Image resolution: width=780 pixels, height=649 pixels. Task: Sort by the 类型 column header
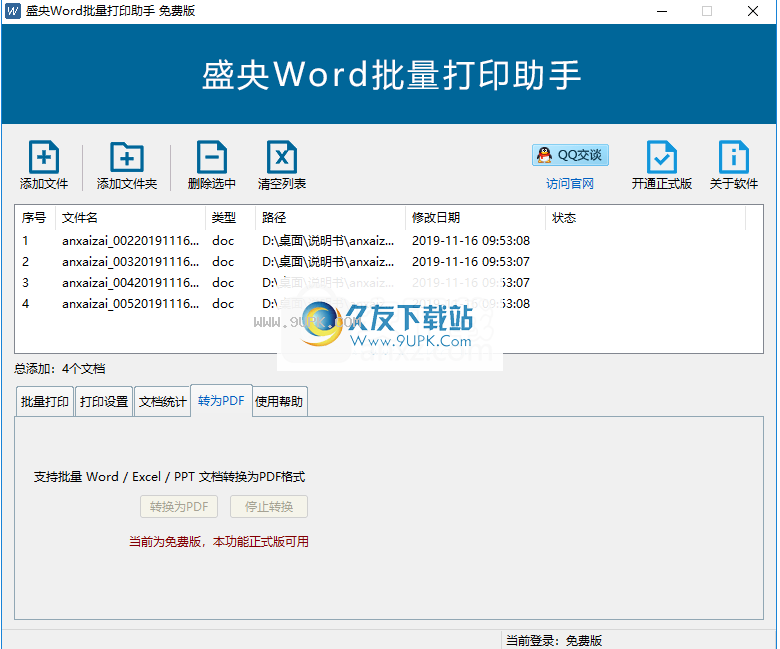[x=231, y=218]
